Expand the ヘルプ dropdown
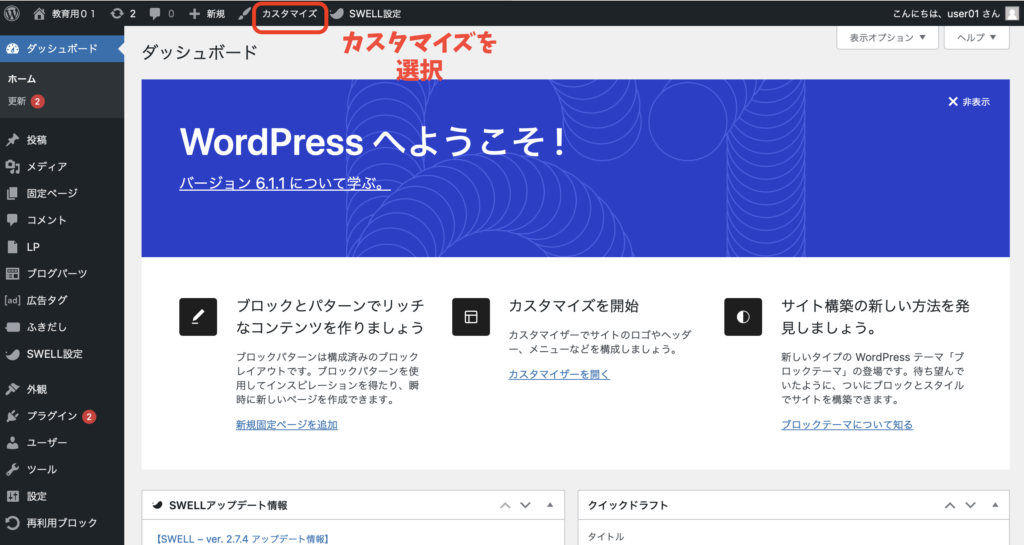The width and height of the screenshot is (1024, 545). coord(976,37)
